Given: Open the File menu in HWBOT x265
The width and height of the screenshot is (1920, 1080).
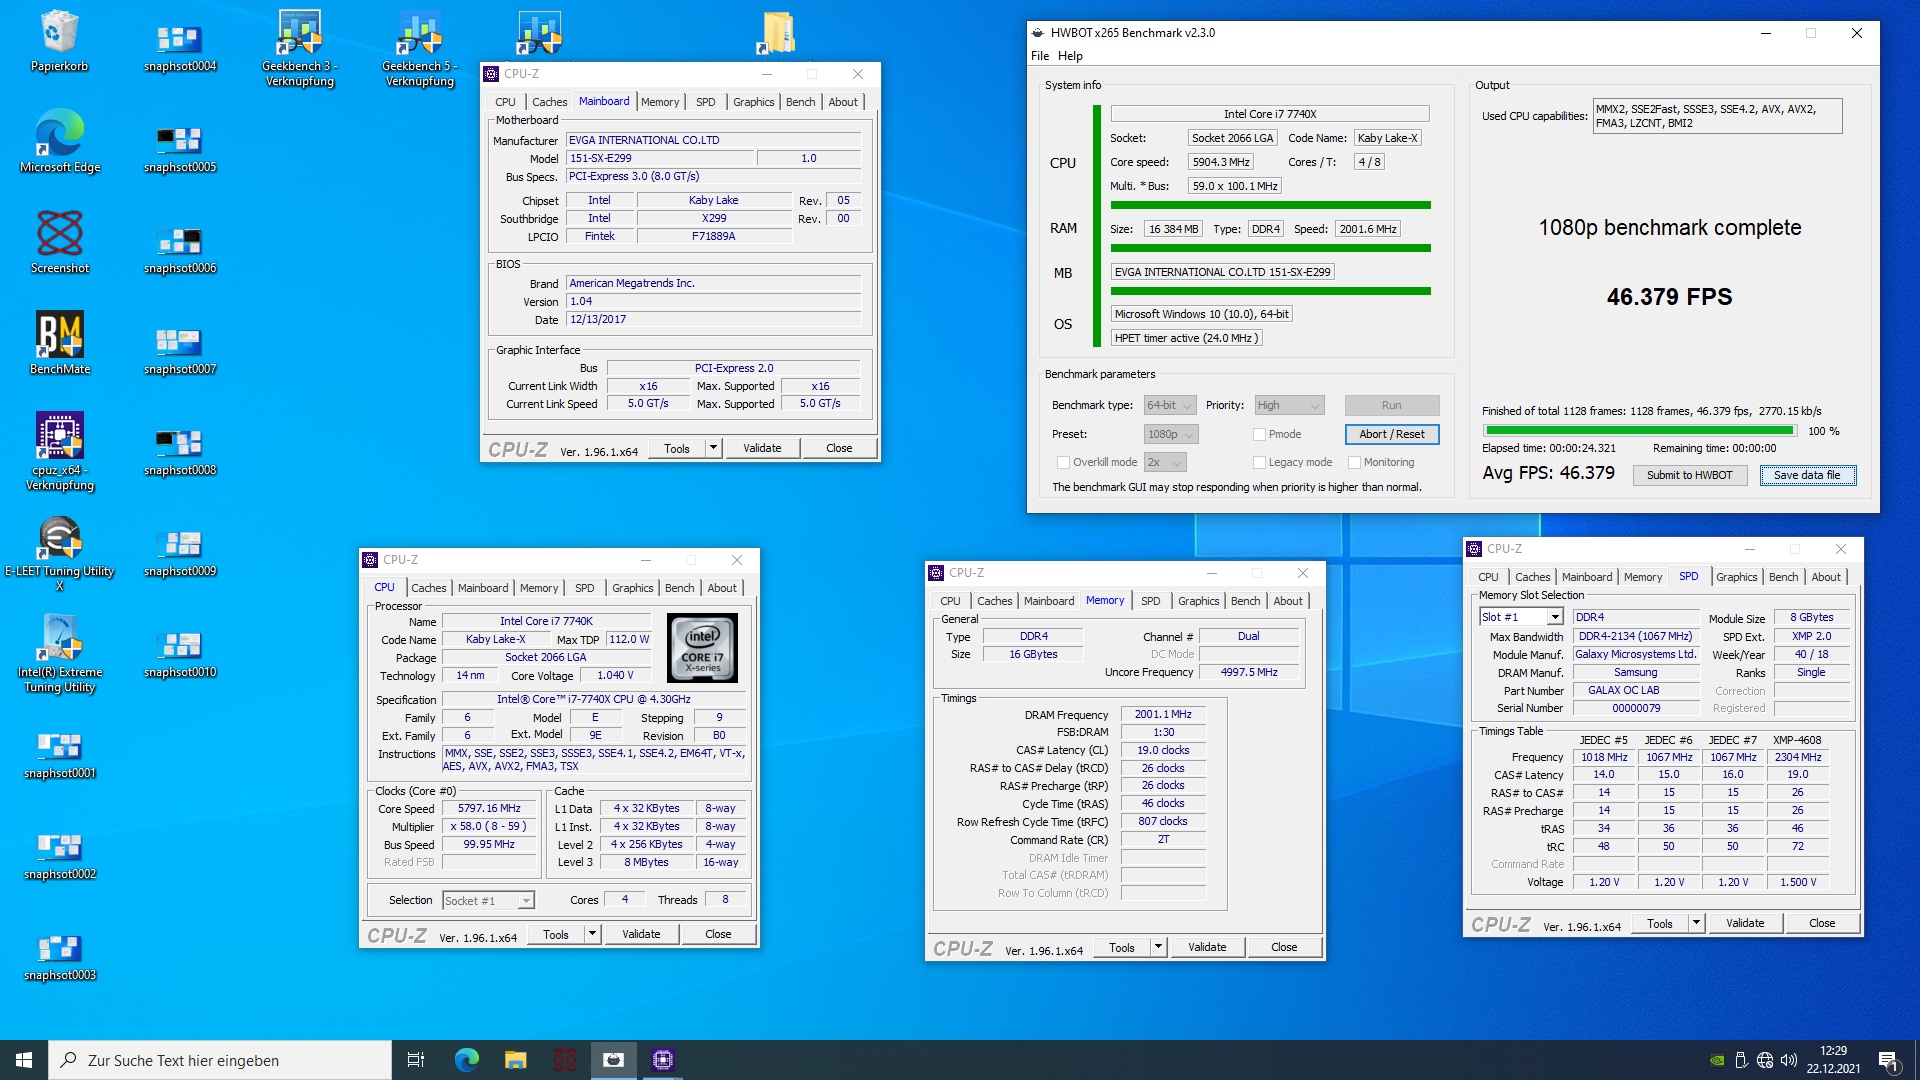Looking at the screenshot, I should pyautogui.click(x=1040, y=56).
